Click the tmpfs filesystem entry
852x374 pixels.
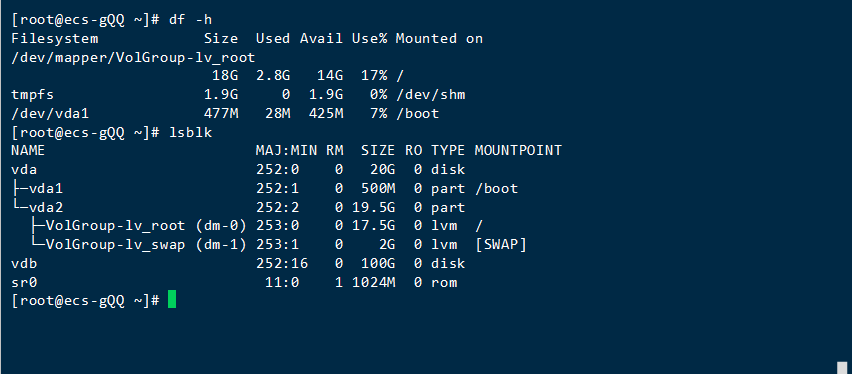(x=32, y=95)
